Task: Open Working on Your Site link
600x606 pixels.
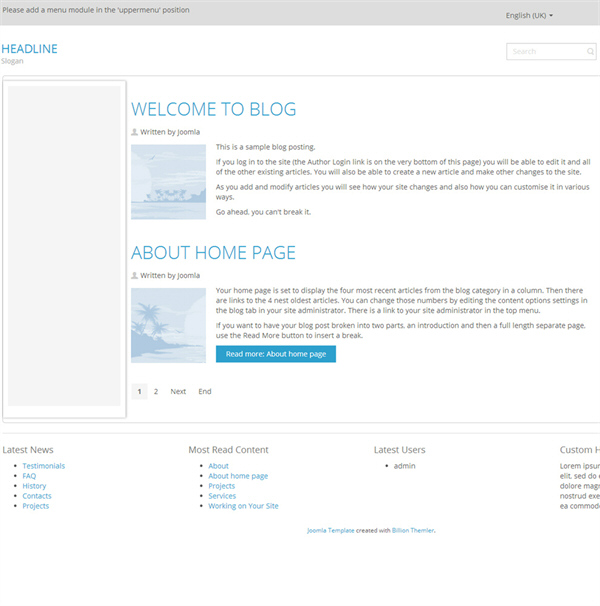Action: click(x=243, y=506)
